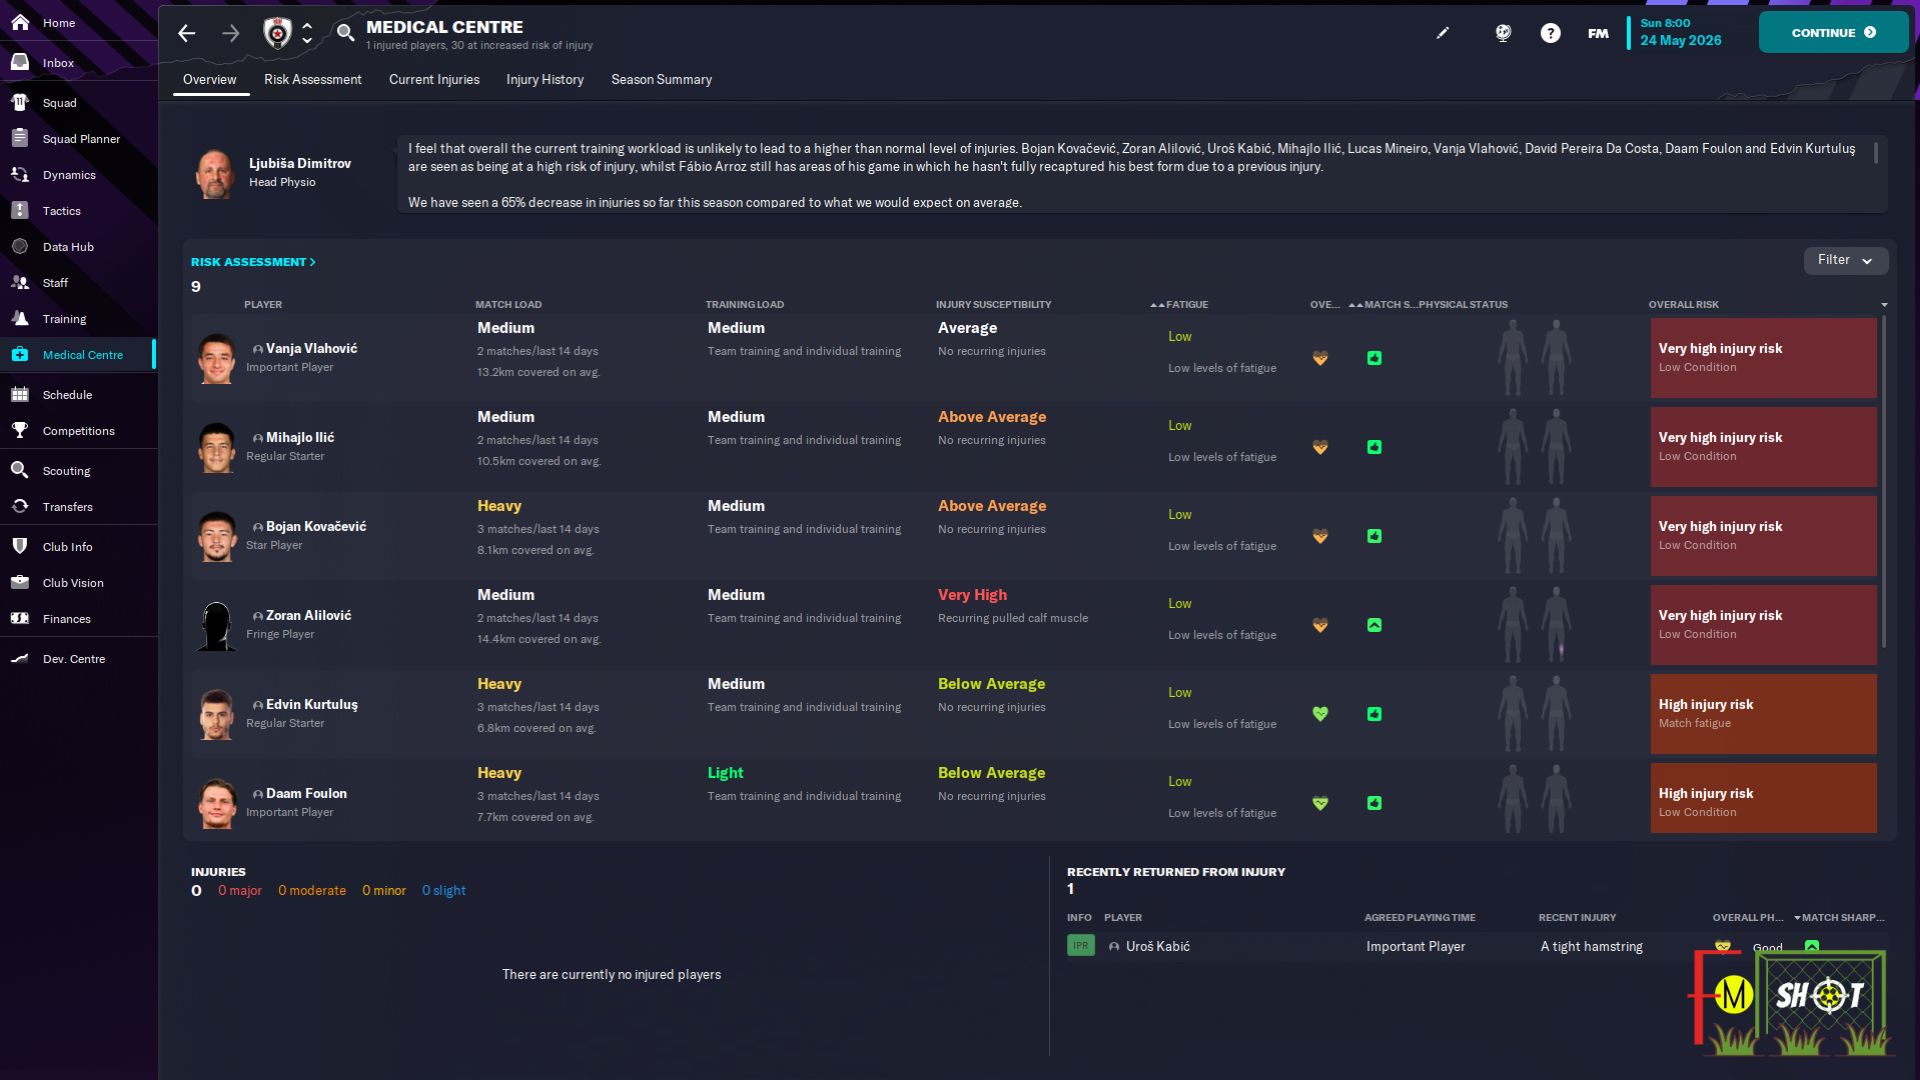Click the '0 slight' injuries count

coord(443,890)
